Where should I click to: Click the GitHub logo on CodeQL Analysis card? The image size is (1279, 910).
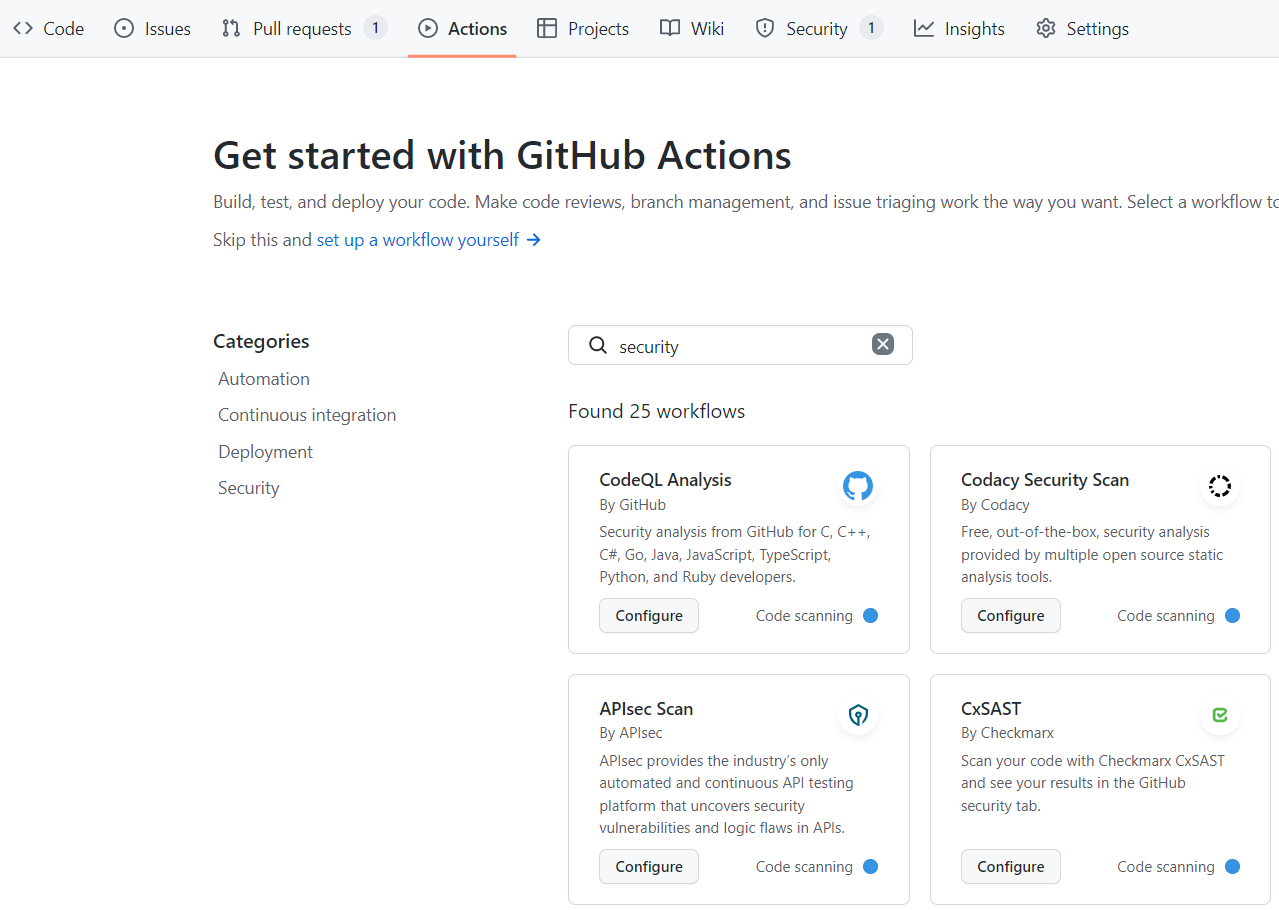[x=857, y=486]
